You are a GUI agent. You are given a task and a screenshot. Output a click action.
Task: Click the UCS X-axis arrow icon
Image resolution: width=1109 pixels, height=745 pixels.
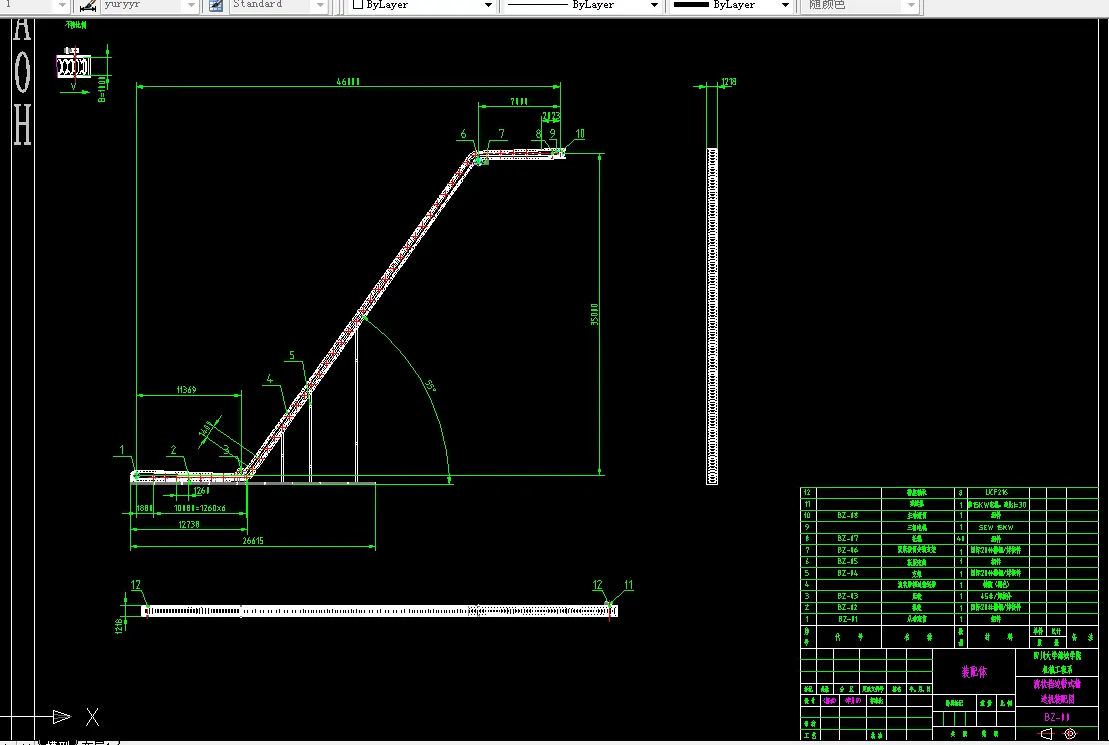62,717
